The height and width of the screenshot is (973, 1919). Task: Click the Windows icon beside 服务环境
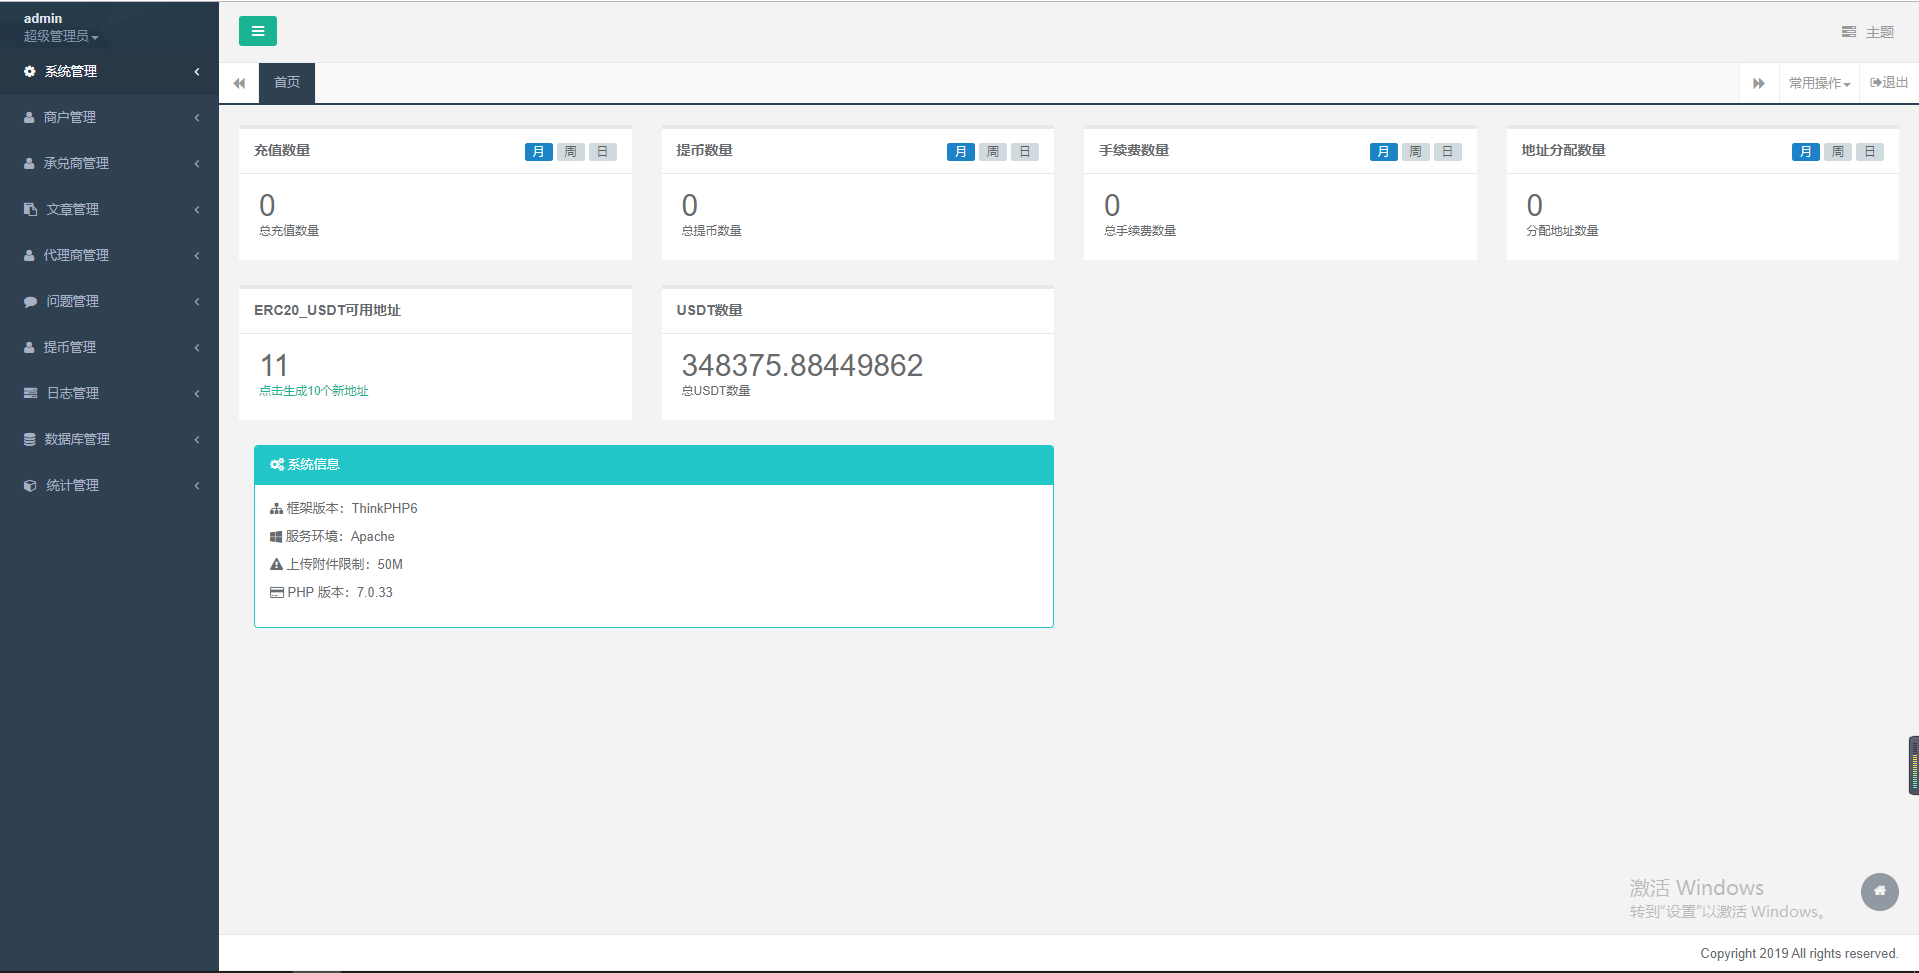tap(276, 537)
